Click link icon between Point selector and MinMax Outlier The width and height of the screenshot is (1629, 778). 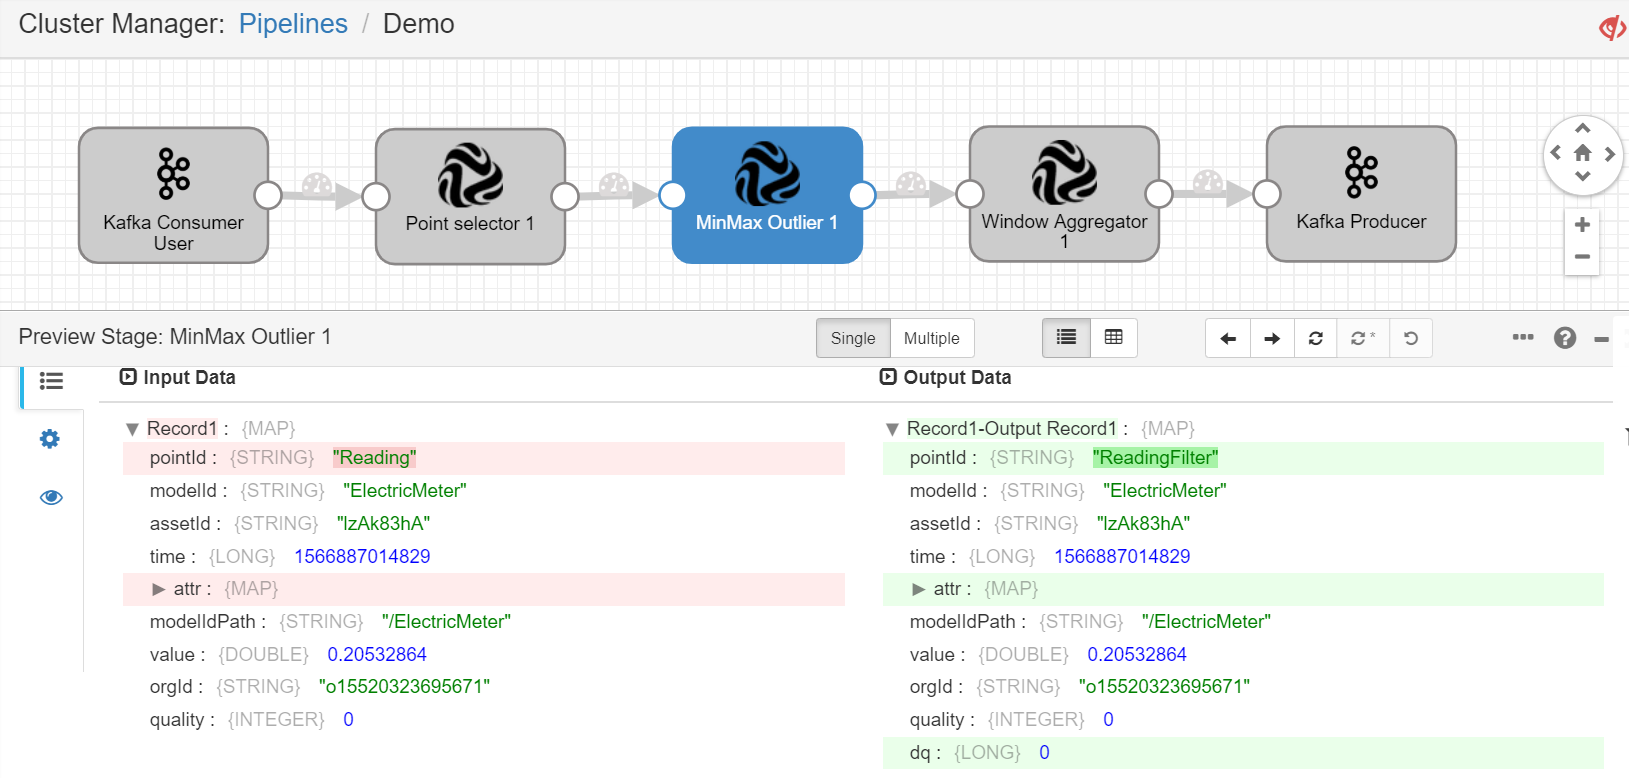[x=614, y=185]
